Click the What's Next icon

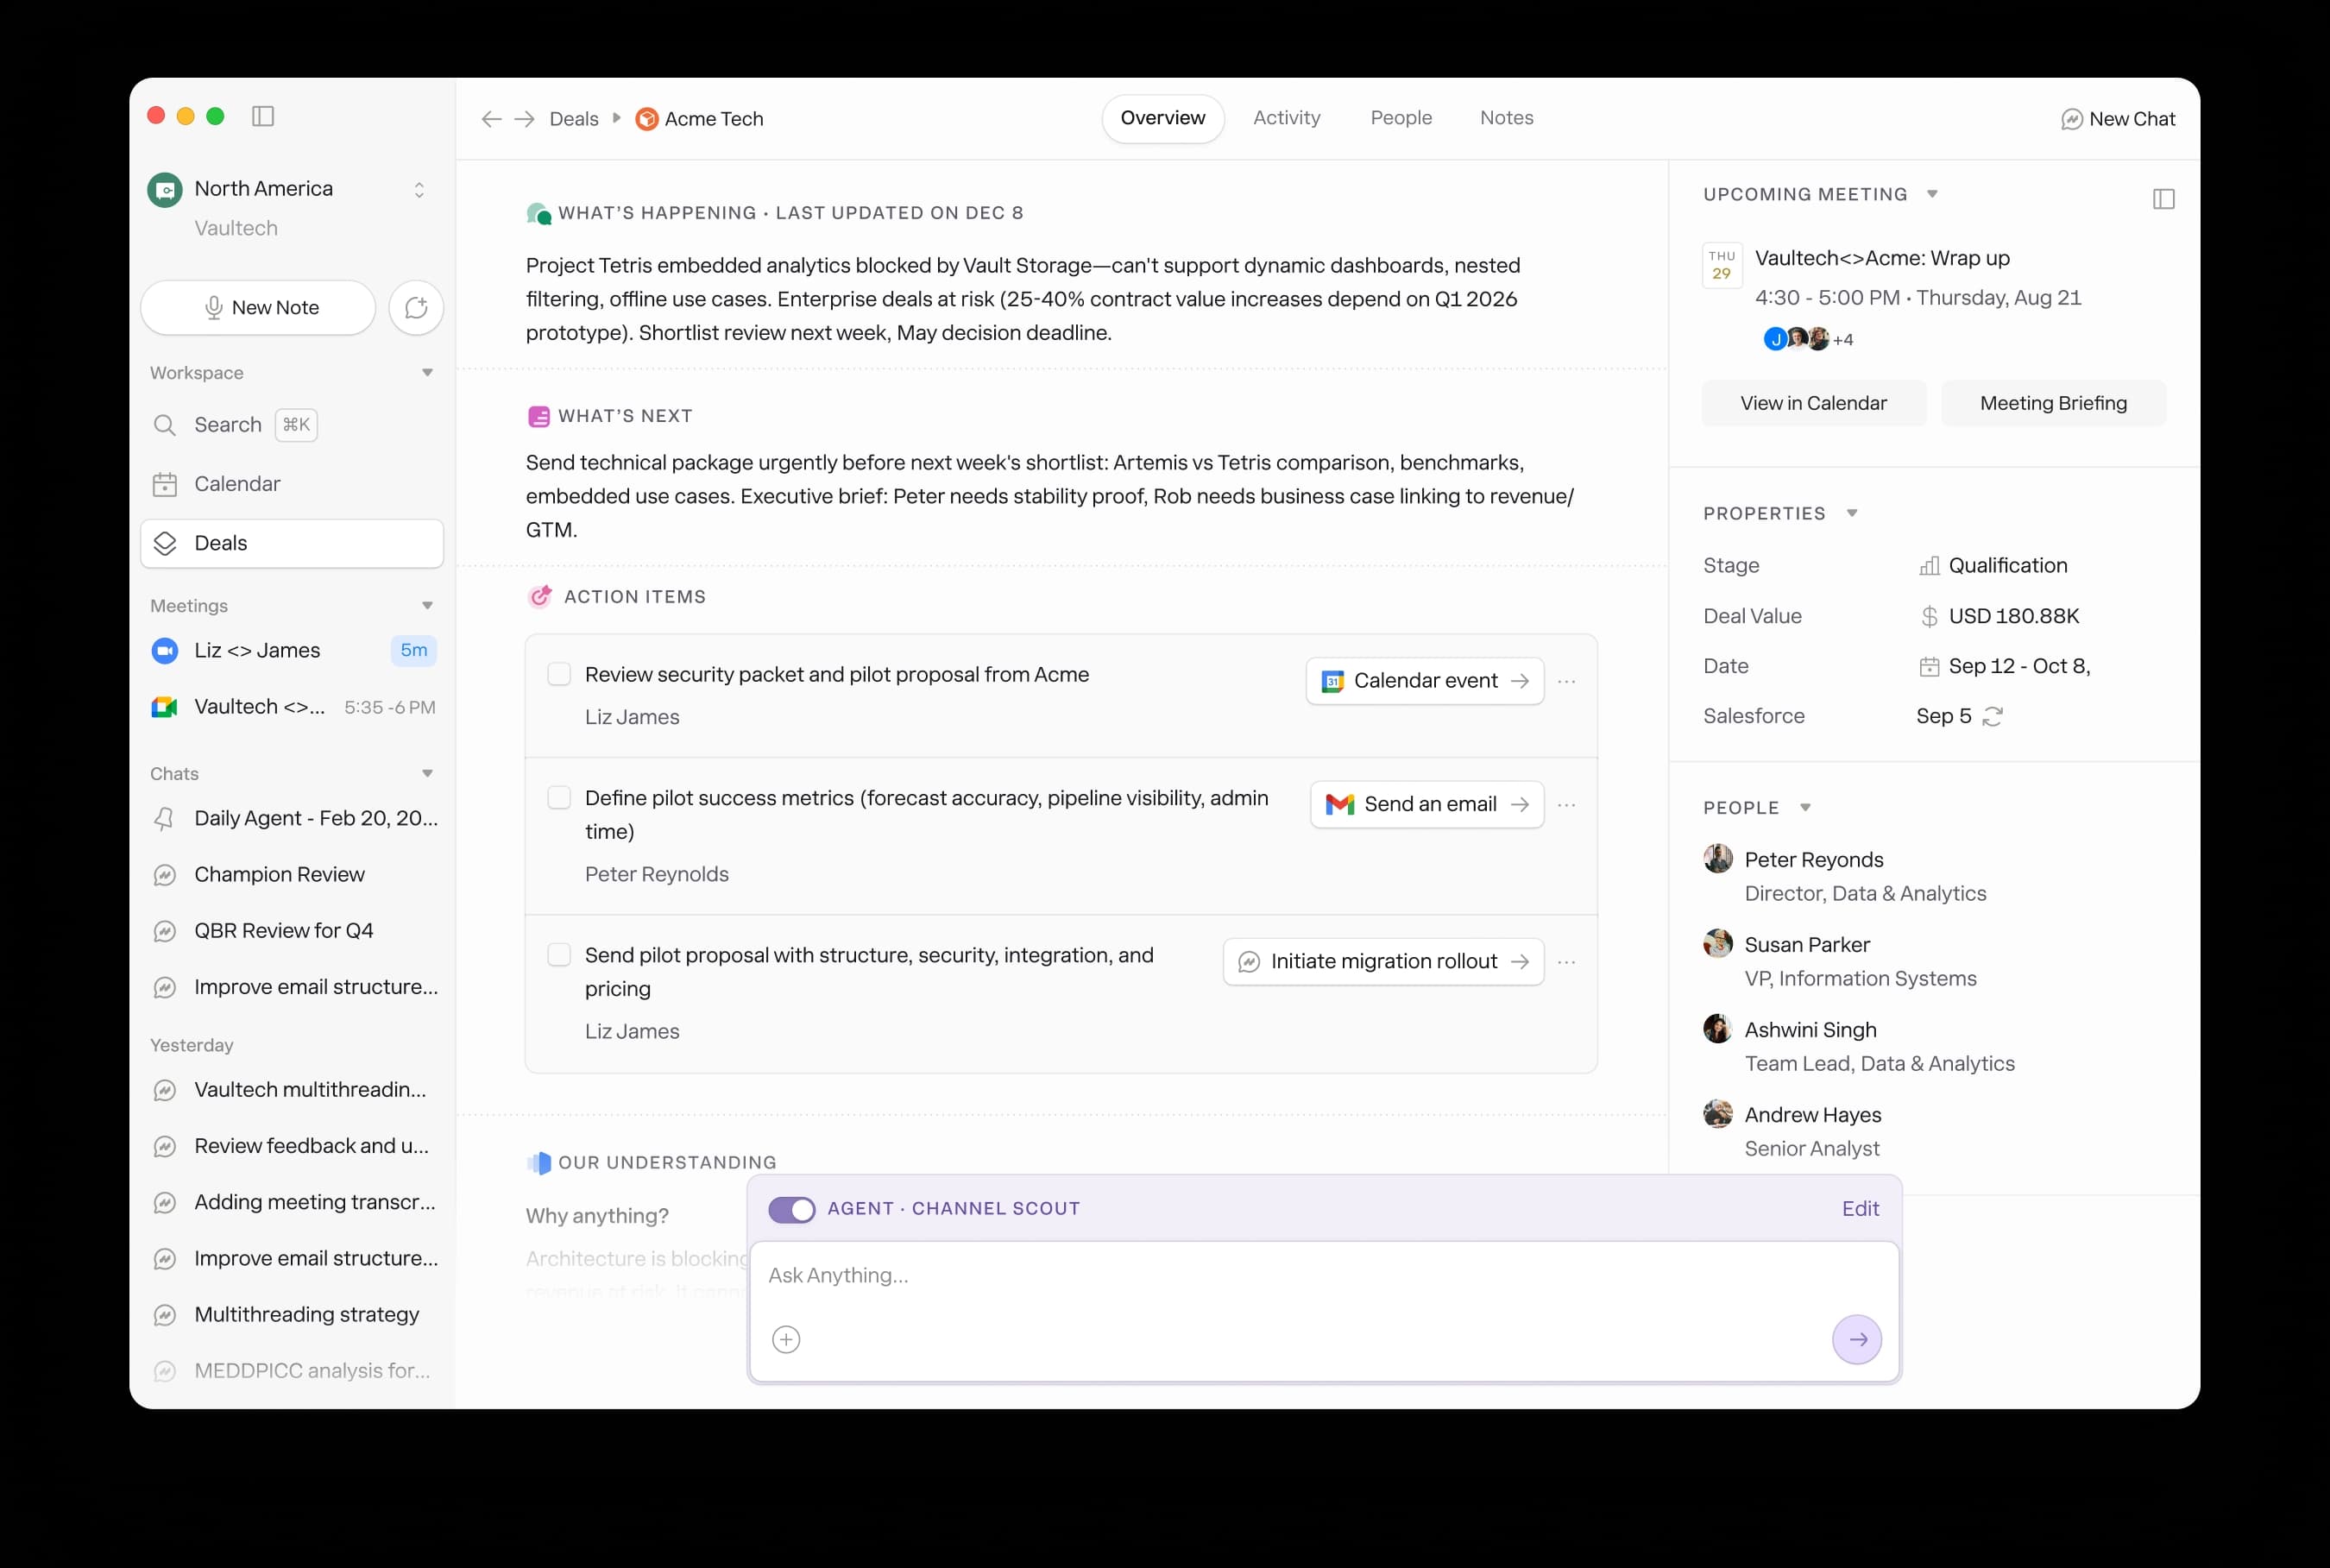pos(538,416)
